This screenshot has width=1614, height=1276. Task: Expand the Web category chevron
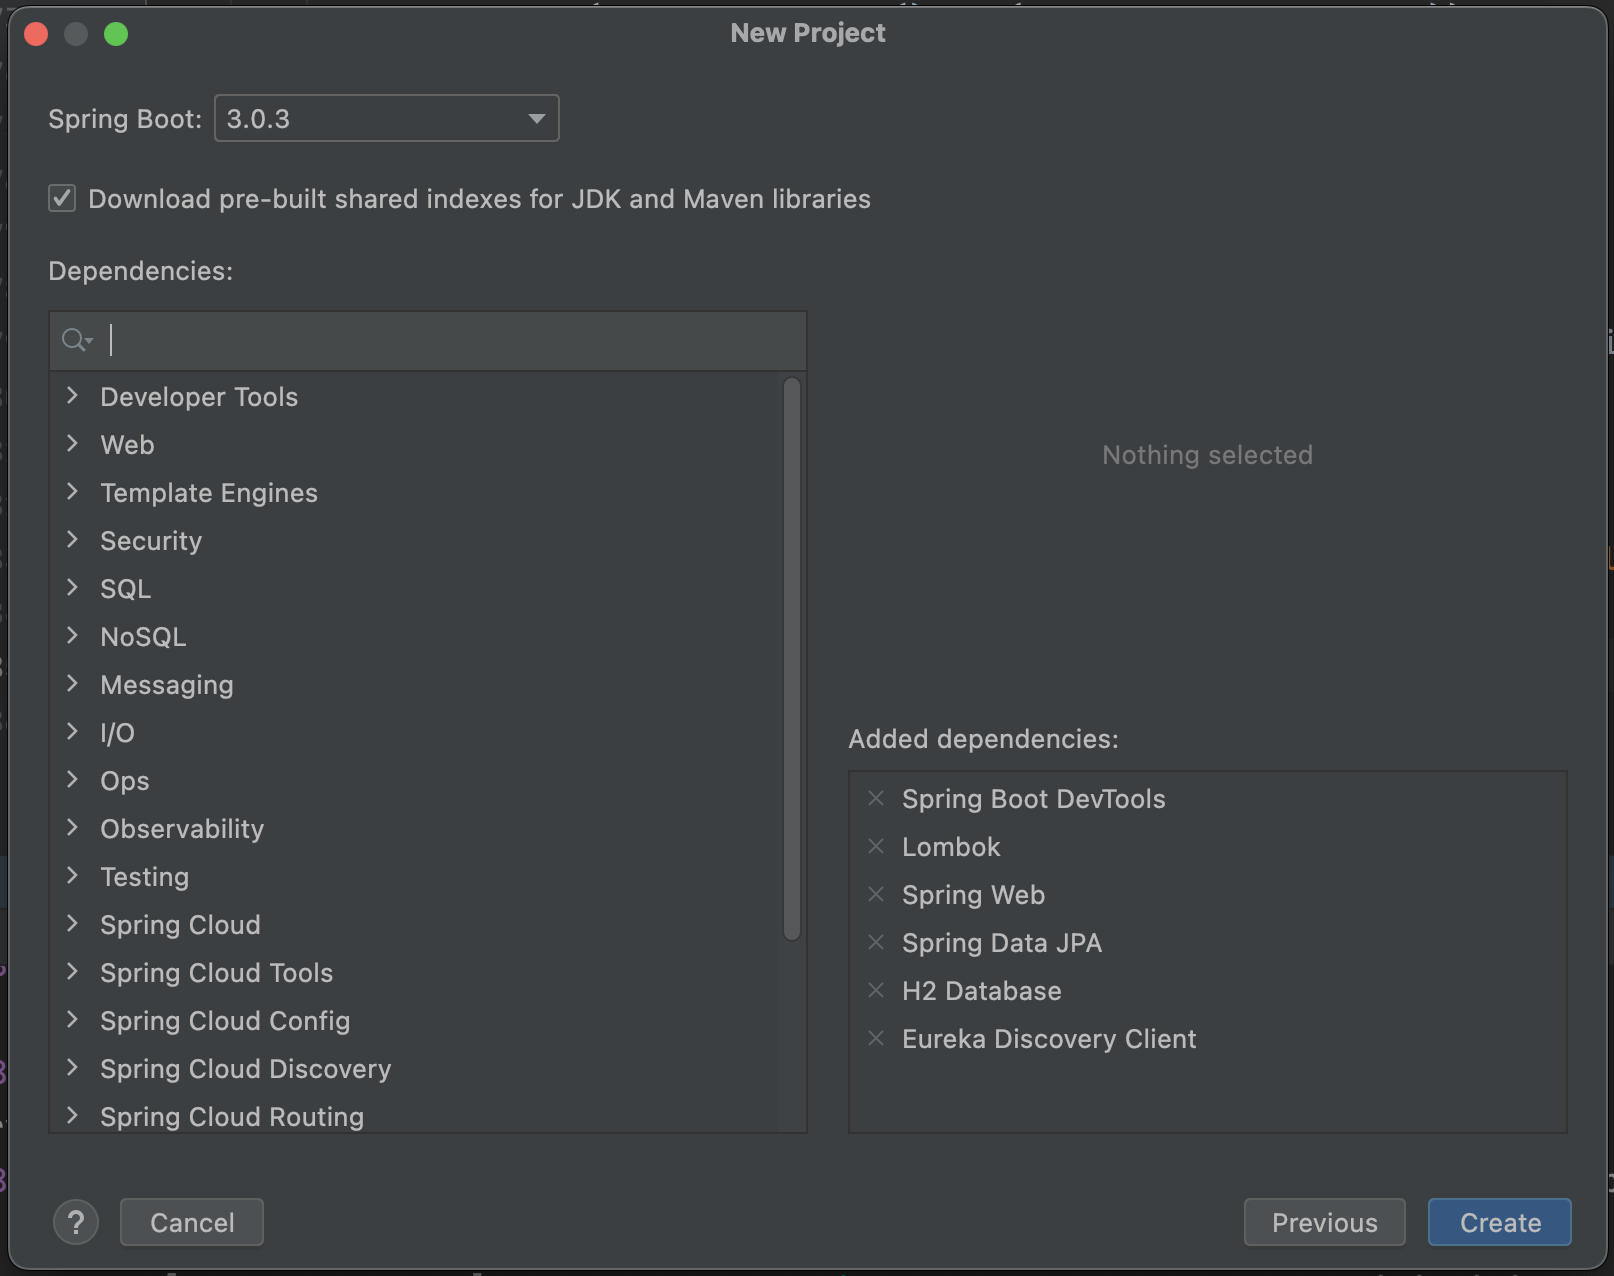tap(72, 444)
